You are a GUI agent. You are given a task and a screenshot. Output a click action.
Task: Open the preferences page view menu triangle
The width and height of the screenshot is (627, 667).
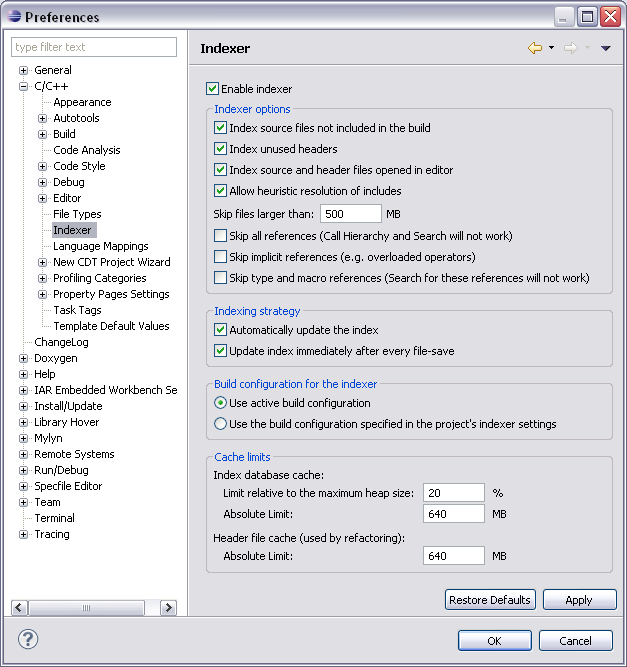606,48
